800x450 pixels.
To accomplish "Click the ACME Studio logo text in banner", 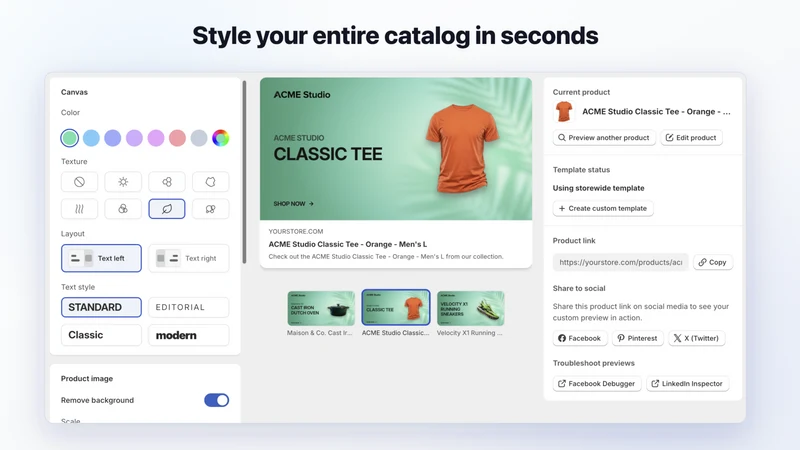I will [x=302, y=94].
